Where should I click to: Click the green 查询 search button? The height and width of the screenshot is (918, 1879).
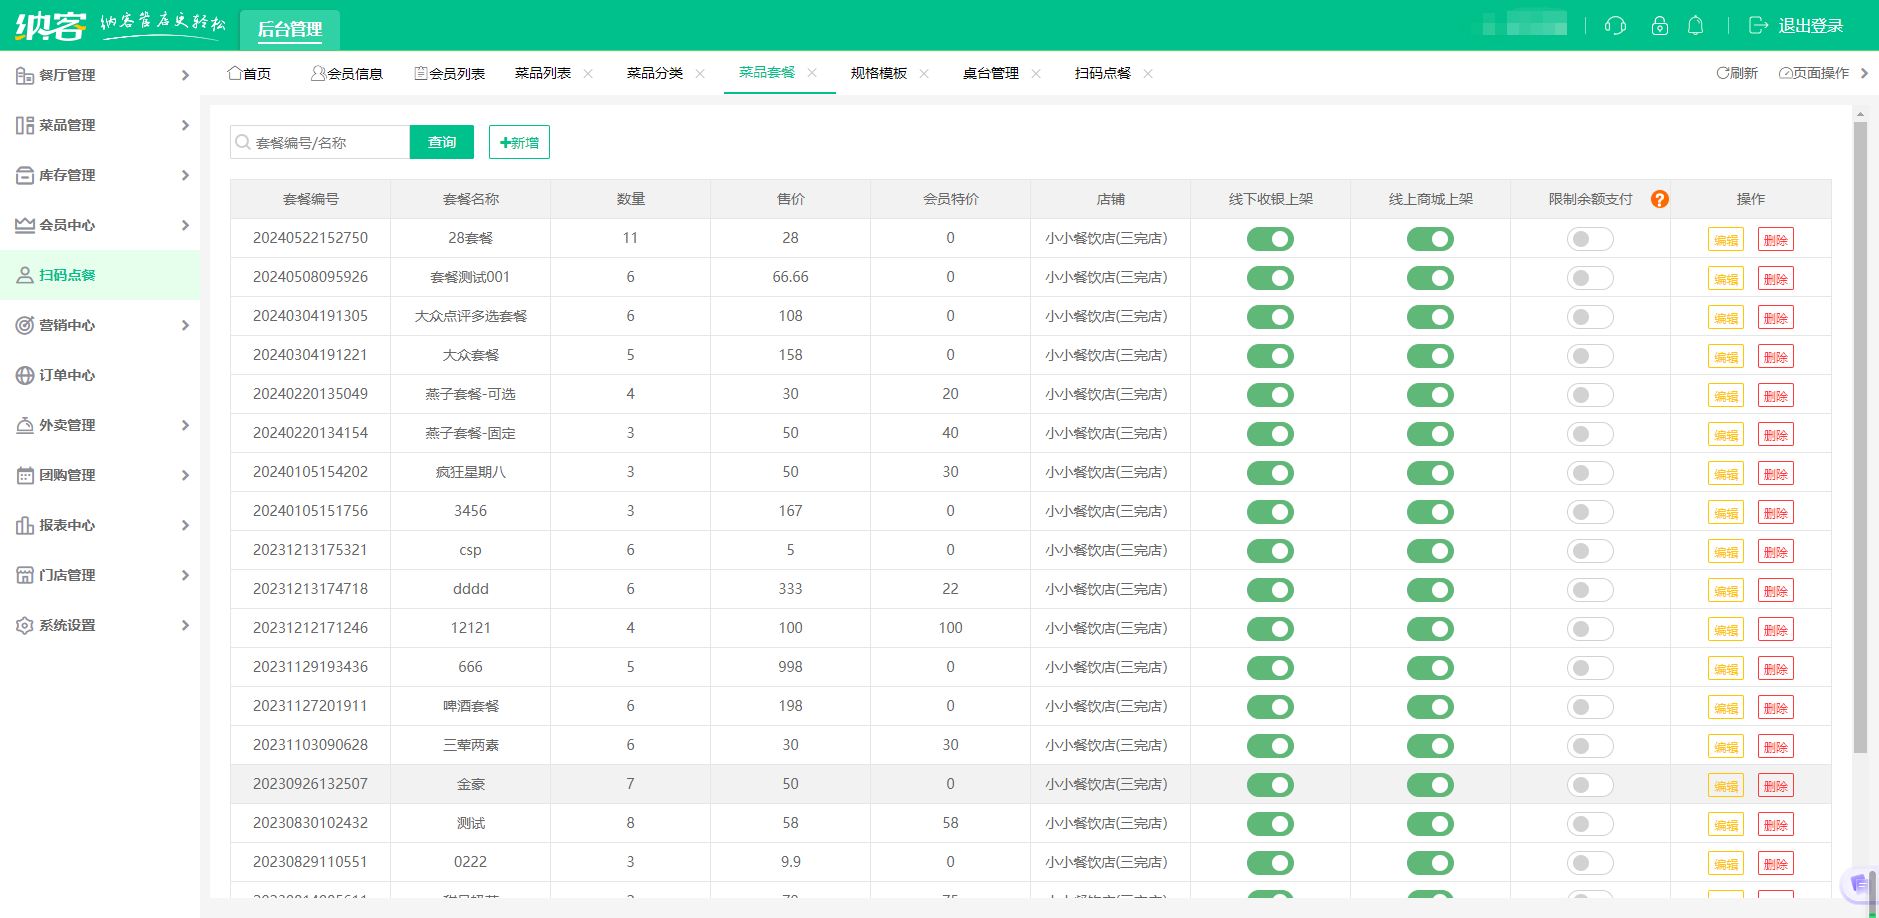coord(442,142)
